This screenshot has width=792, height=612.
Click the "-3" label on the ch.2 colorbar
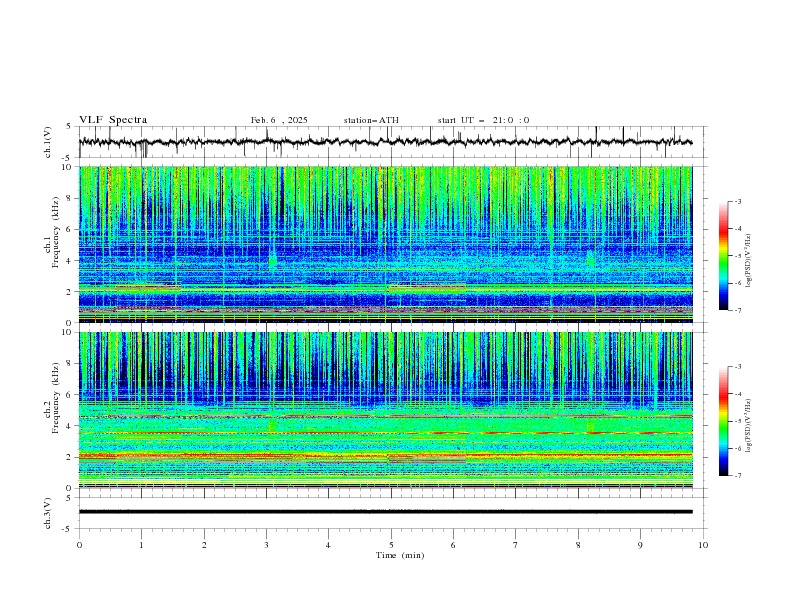click(x=738, y=367)
